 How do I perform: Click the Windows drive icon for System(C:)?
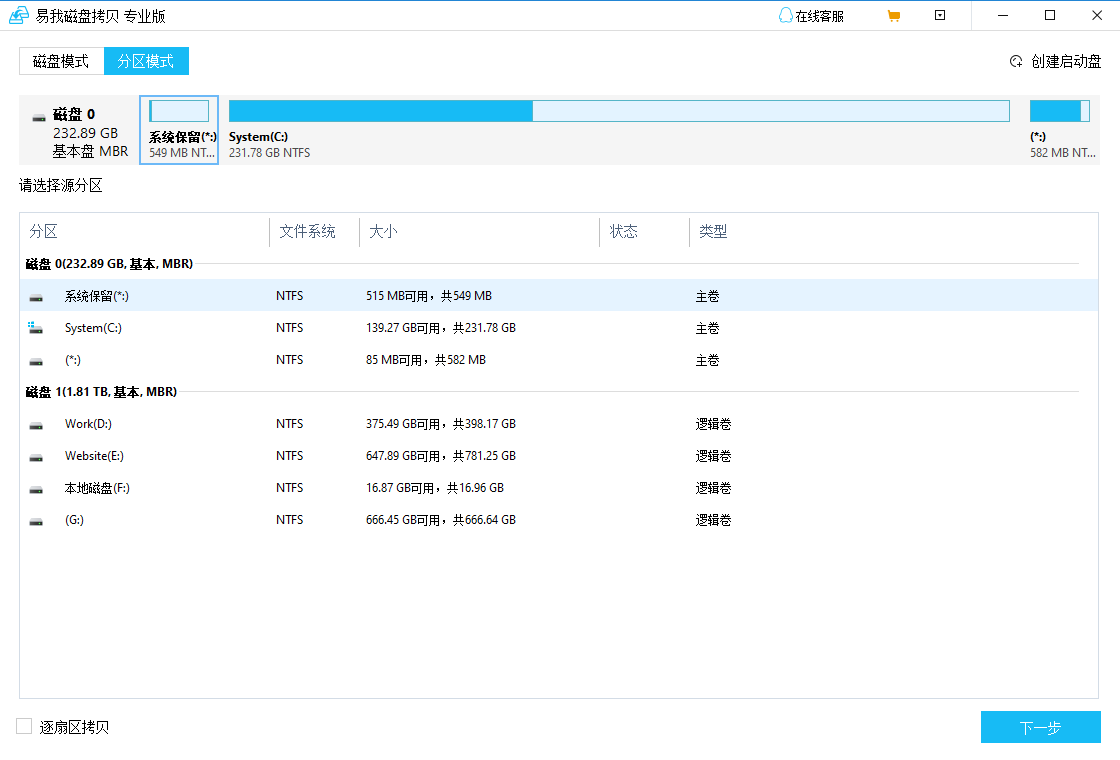click(x=35, y=328)
